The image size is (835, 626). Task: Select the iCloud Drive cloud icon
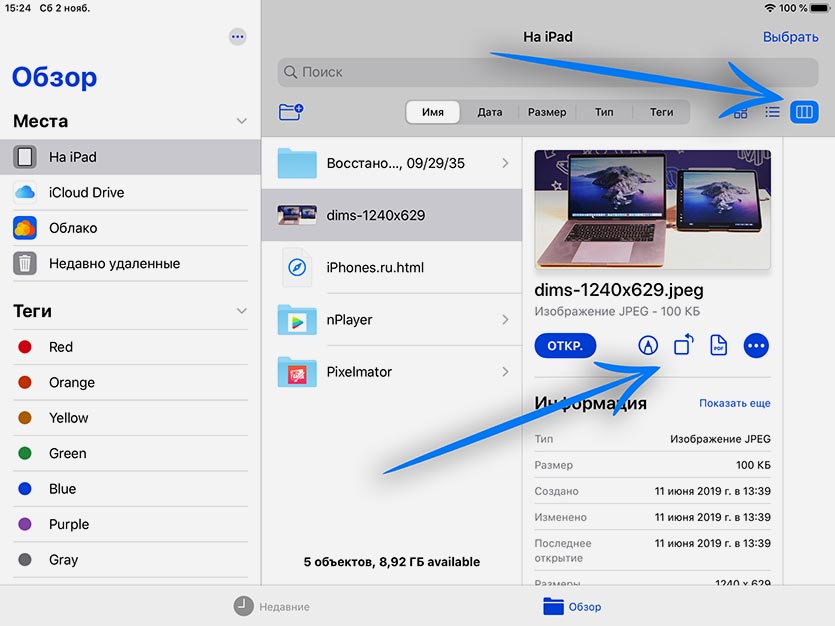click(24, 192)
